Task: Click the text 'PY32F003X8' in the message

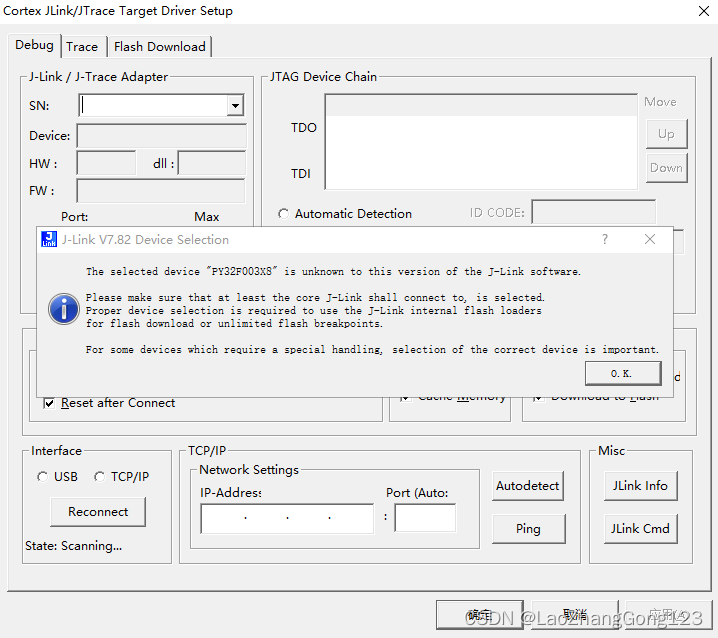Action: (x=242, y=271)
